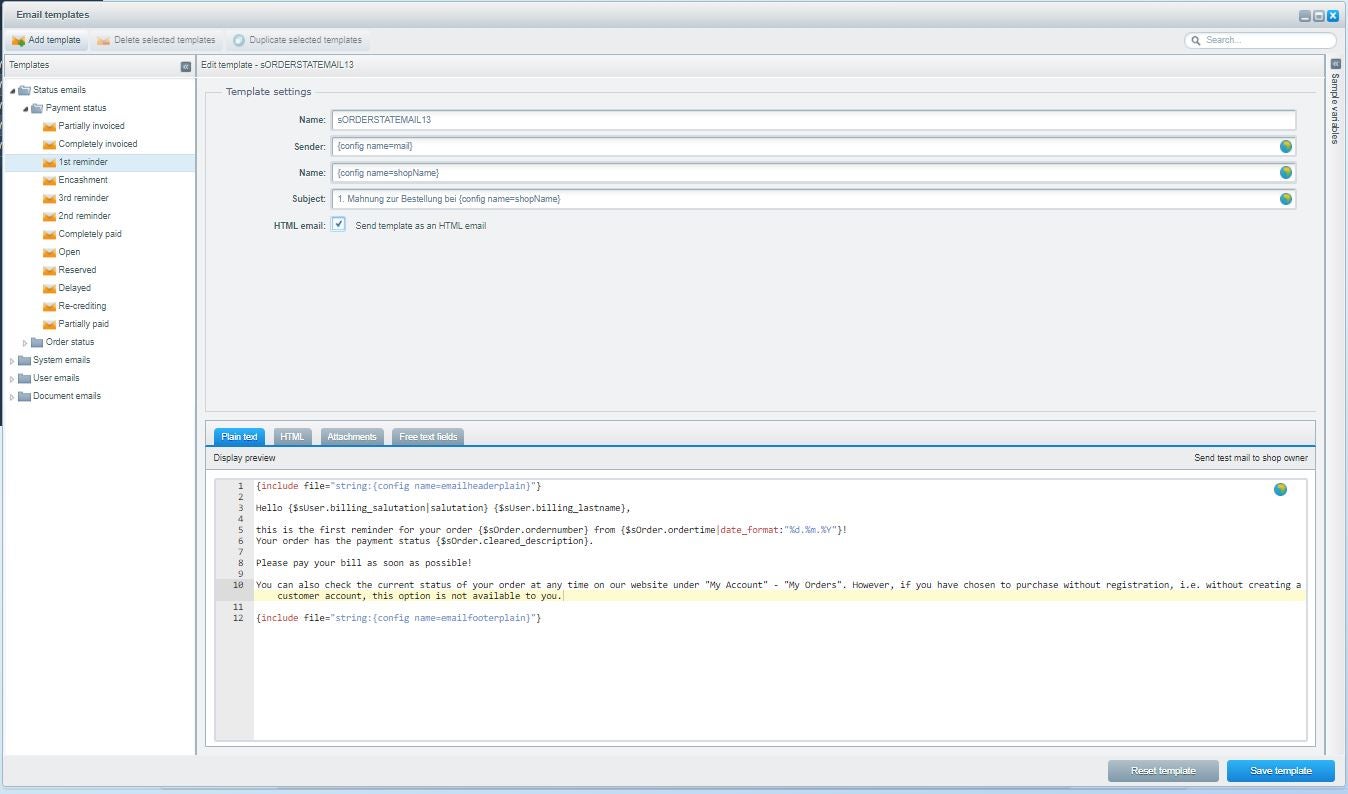Open translation globe in the plain text editor
The height and width of the screenshot is (794, 1348).
point(1280,489)
